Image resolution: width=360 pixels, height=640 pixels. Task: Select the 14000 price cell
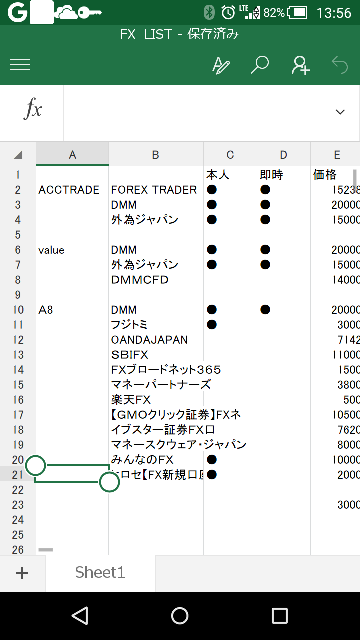click(336, 280)
